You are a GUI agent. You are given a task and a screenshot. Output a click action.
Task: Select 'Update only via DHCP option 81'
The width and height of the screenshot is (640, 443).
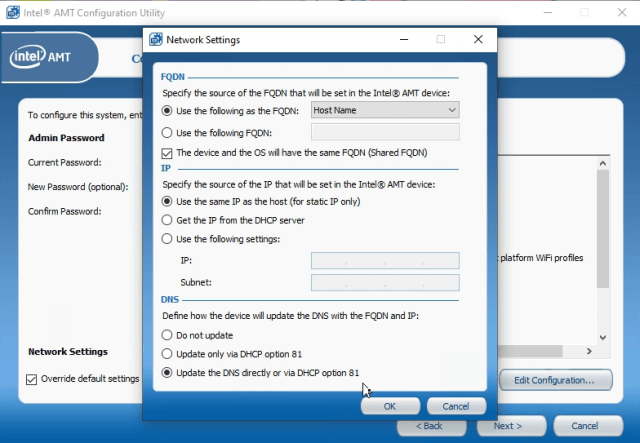[x=167, y=354]
